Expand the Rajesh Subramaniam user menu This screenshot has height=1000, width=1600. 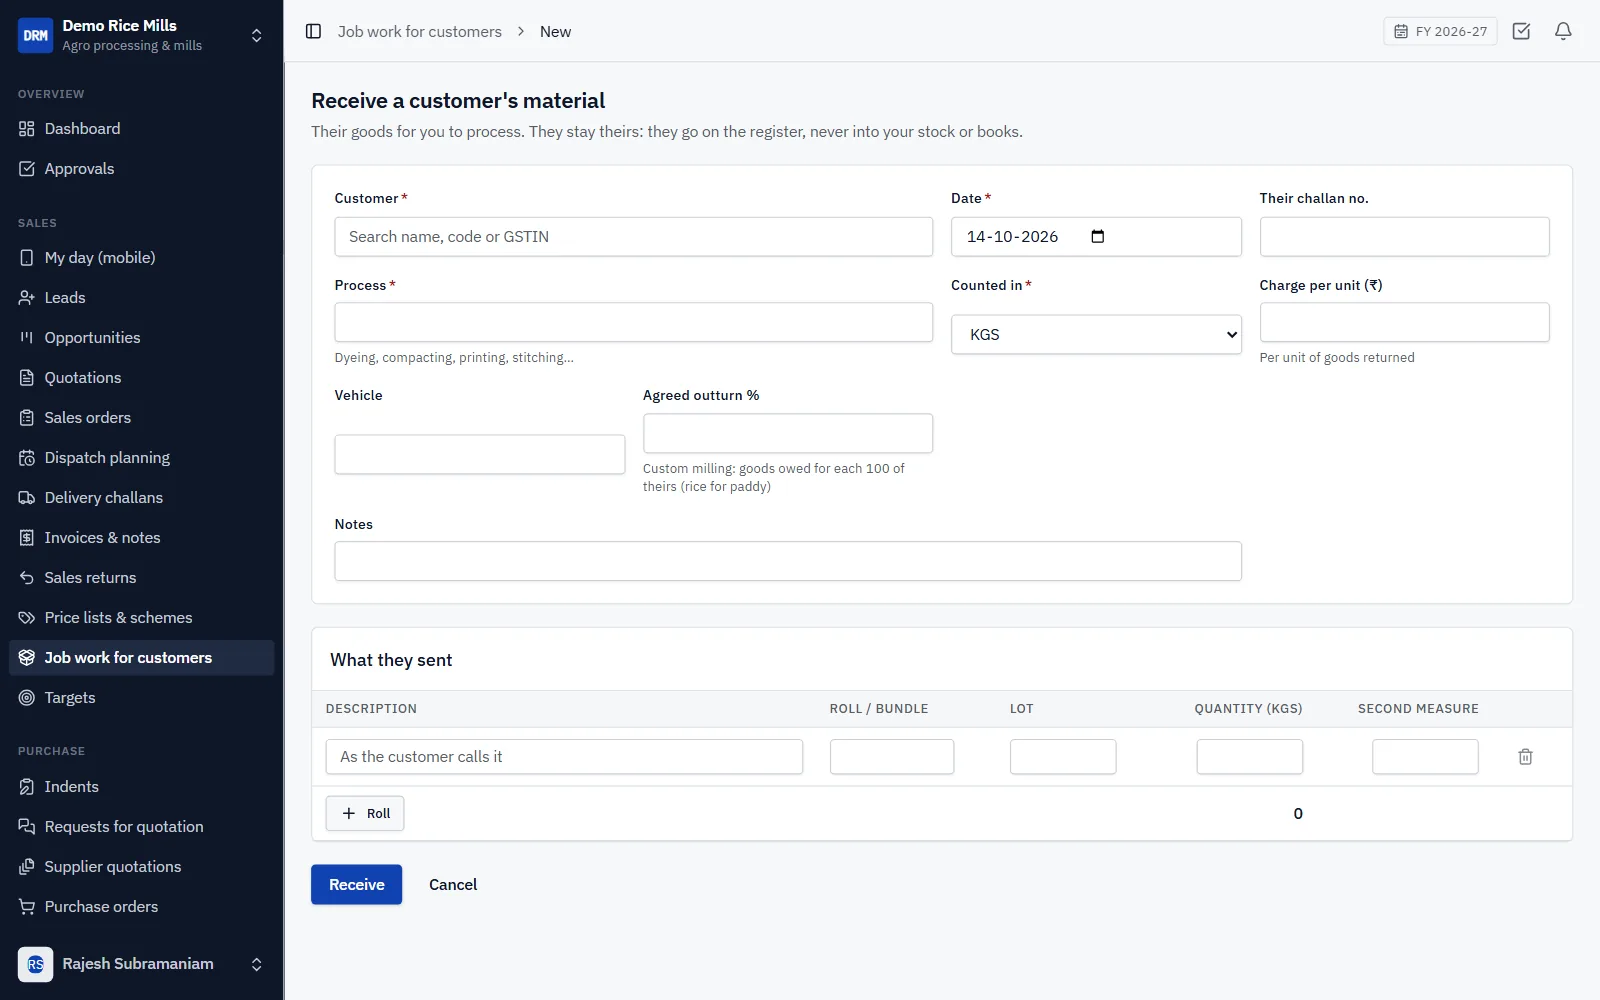[257, 964]
